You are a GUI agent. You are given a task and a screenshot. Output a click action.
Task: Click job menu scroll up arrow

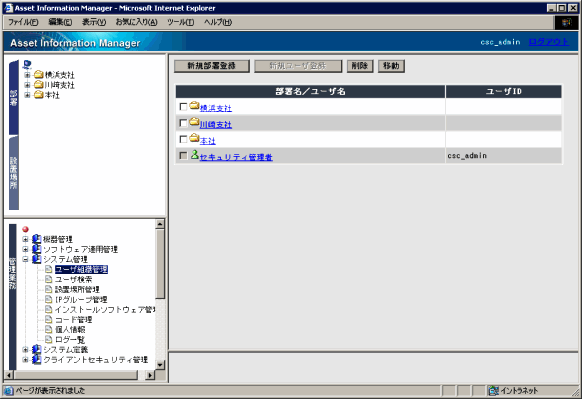pyautogui.click(x=160, y=224)
